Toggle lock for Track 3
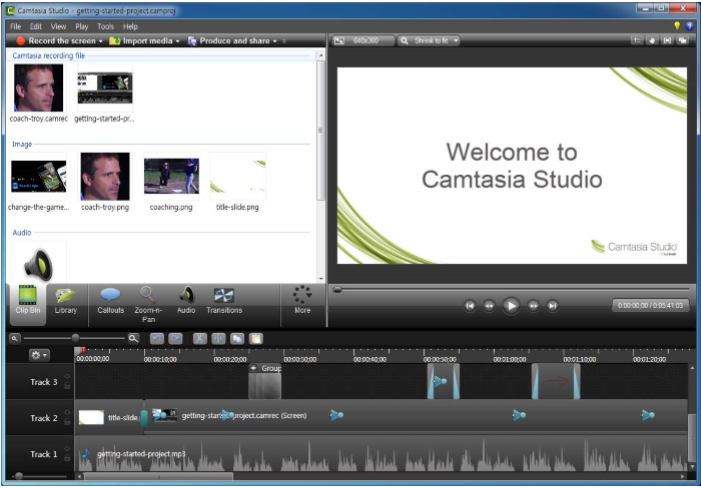 67,386
